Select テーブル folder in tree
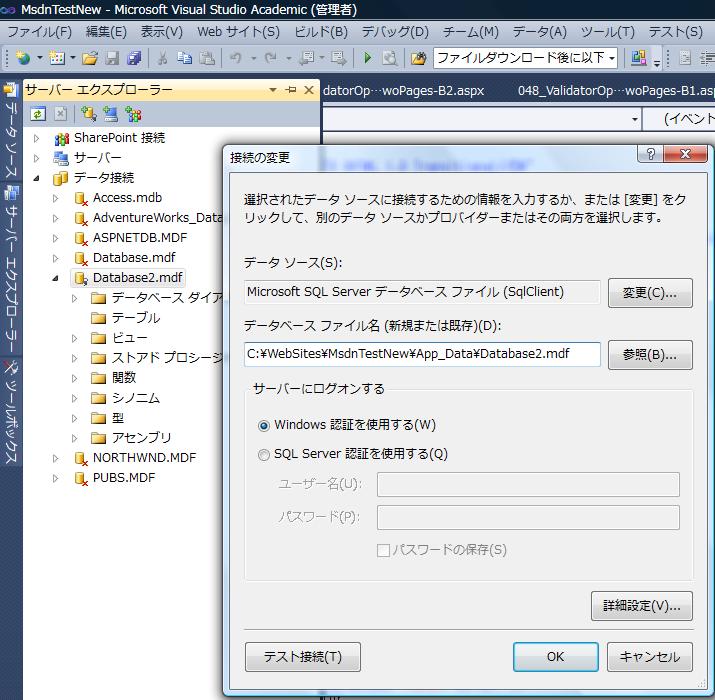Screen dimensions: 715x700 (x=135, y=318)
